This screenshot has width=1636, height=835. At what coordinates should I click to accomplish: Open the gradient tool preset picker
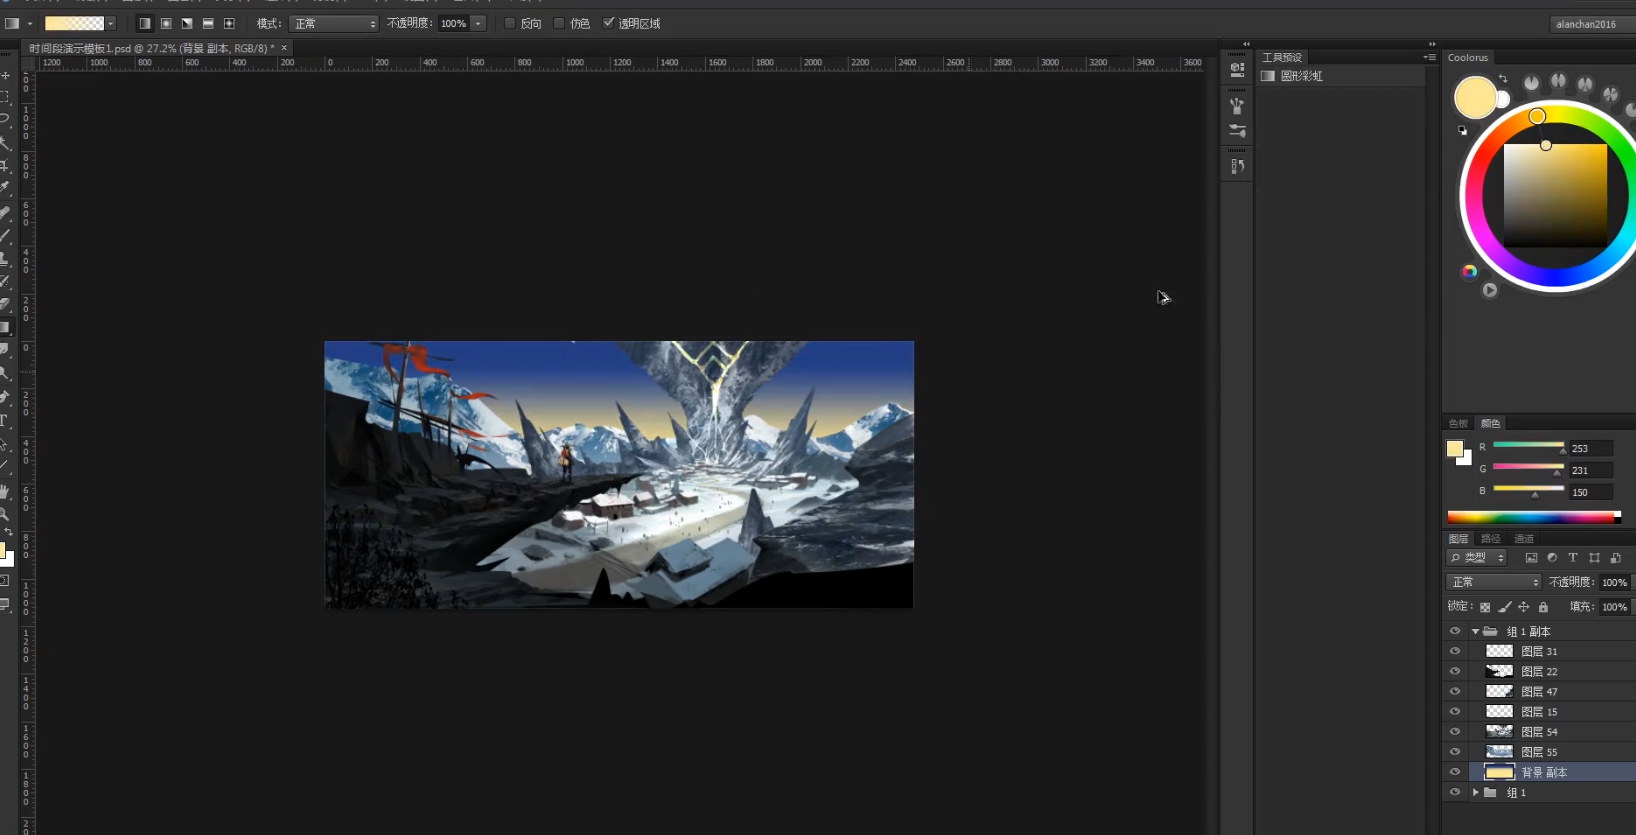(x=19, y=23)
